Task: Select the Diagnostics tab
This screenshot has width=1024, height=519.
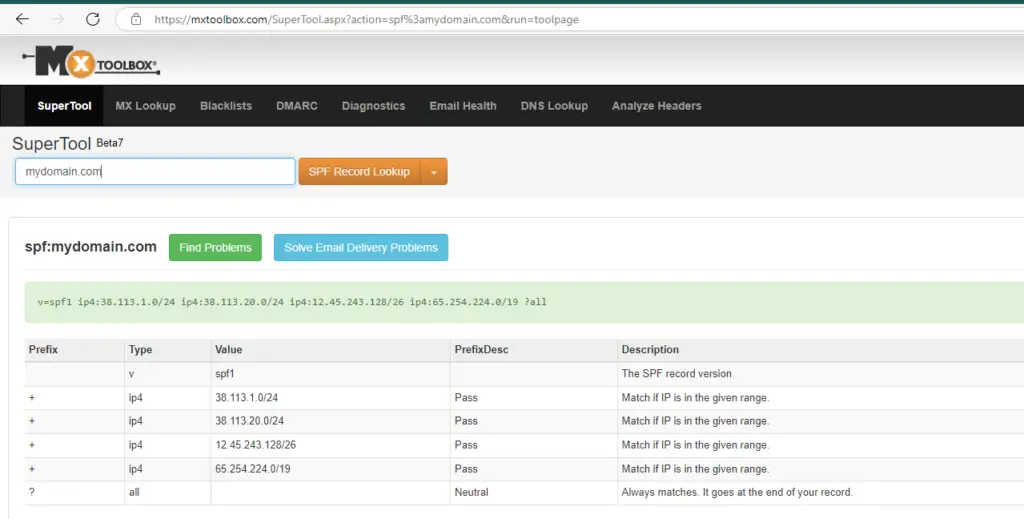Action: [374, 106]
